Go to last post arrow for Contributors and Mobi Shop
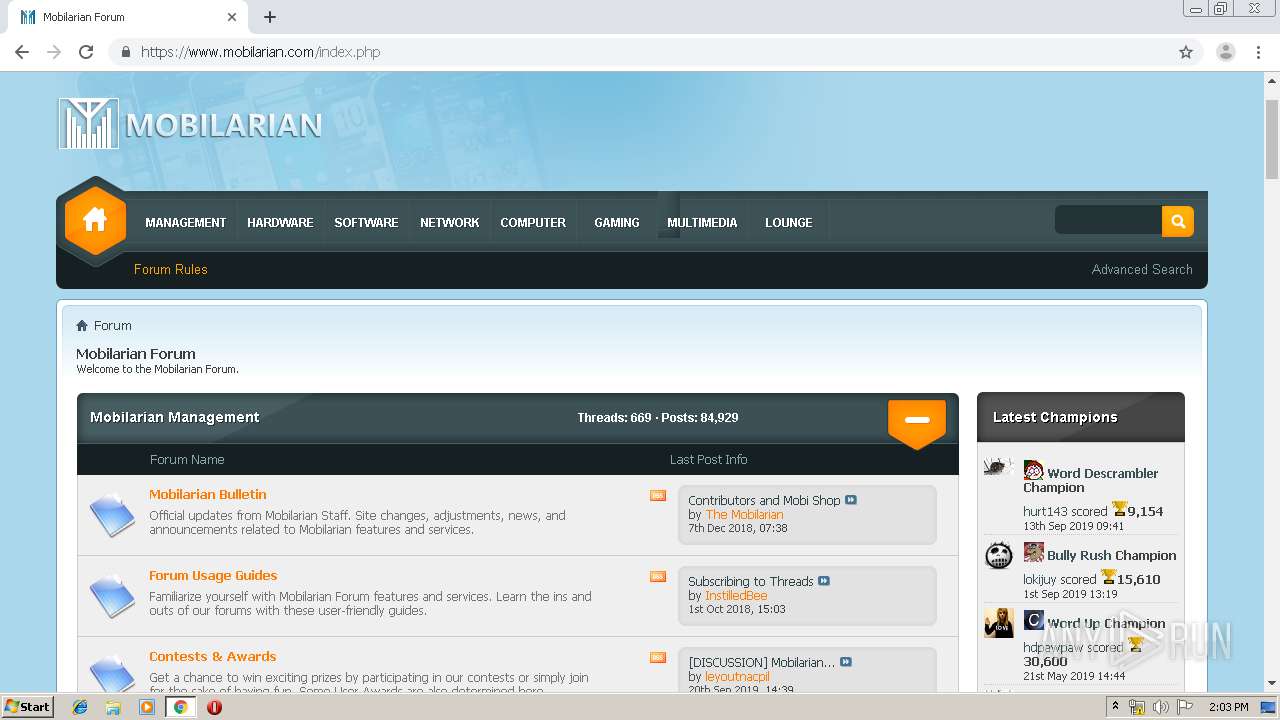Image resolution: width=1280 pixels, height=720 pixels. pos(851,500)
